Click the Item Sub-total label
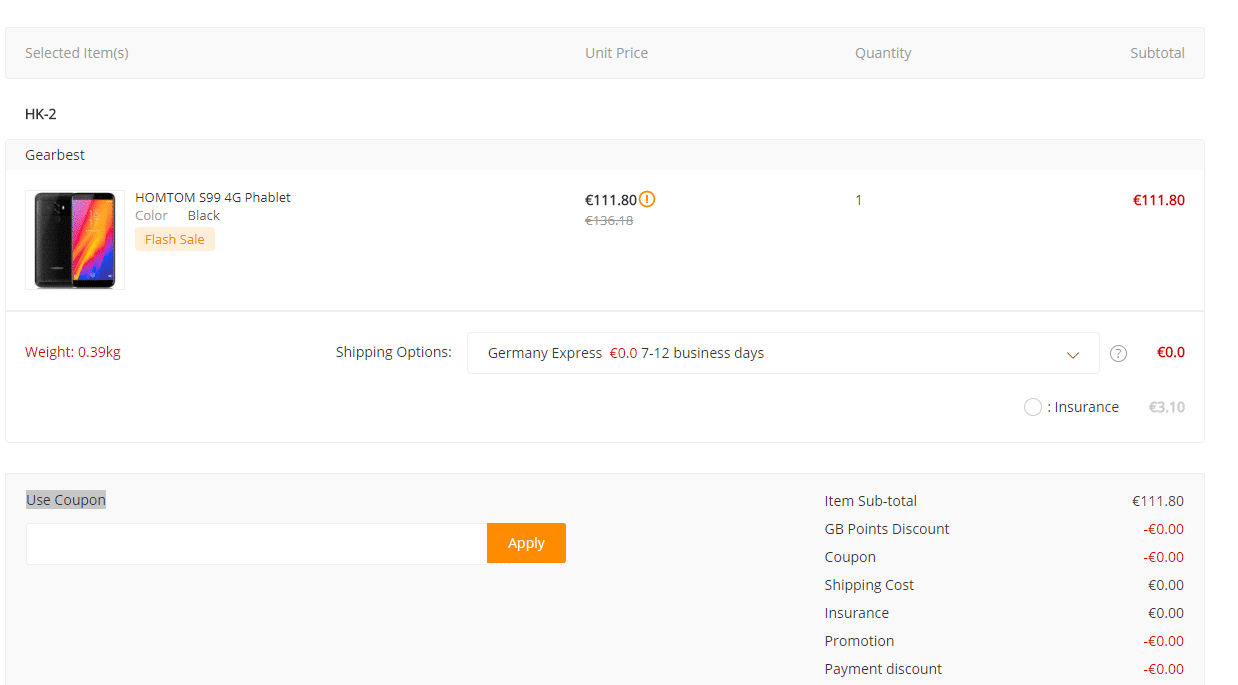Screen dimensions: 1238x685 coord(871,501)
